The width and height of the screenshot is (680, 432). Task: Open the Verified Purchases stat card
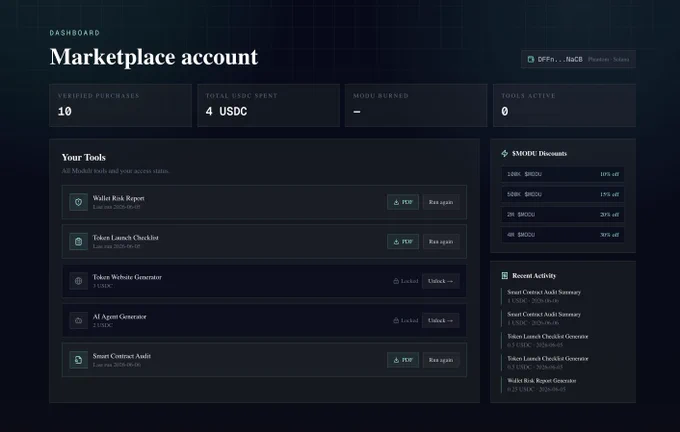(x=121, y=105)
